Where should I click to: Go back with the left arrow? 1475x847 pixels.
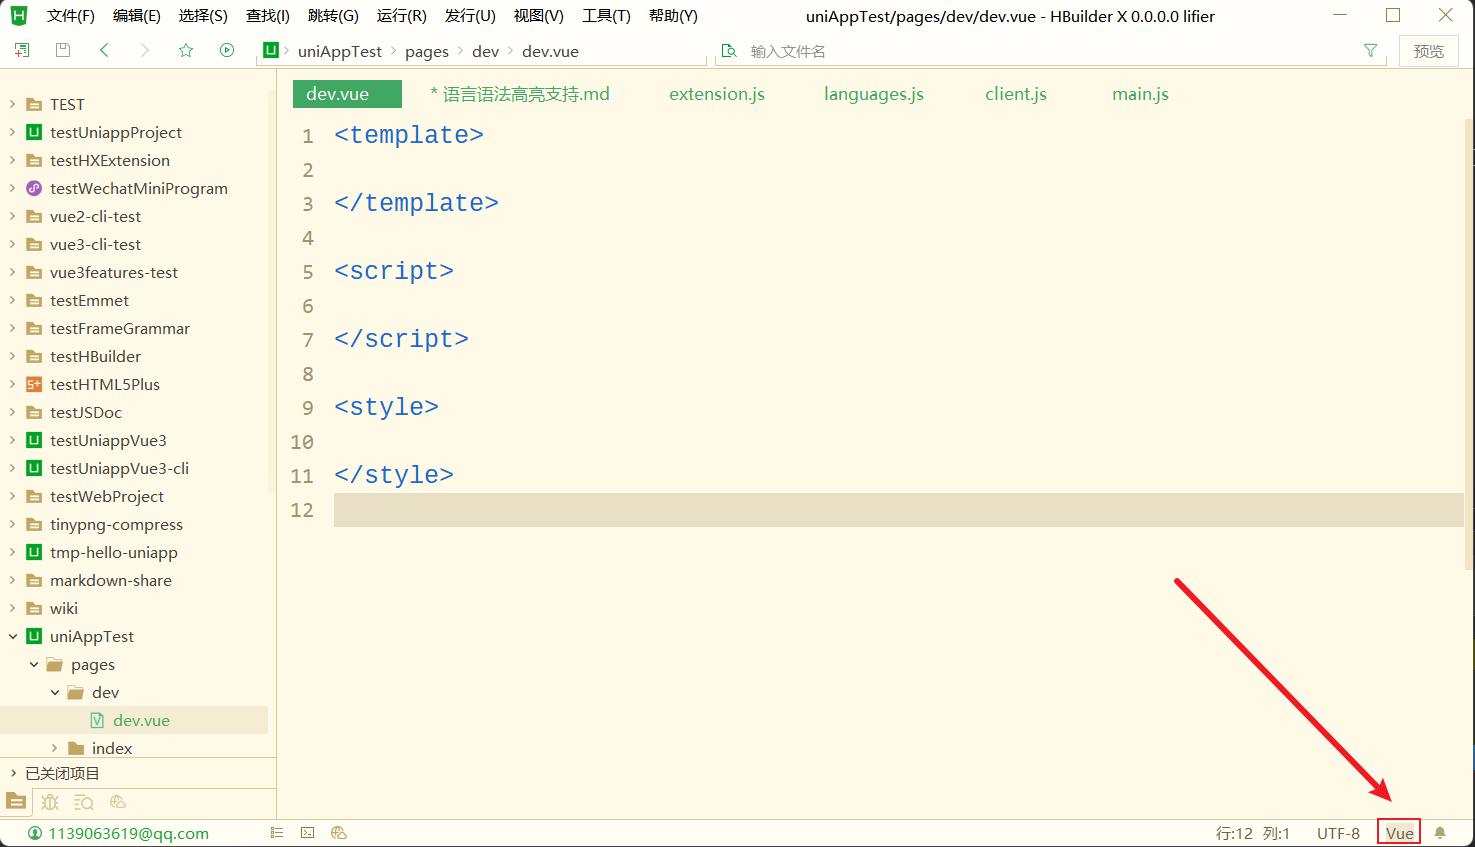click(x=104, y=50)
